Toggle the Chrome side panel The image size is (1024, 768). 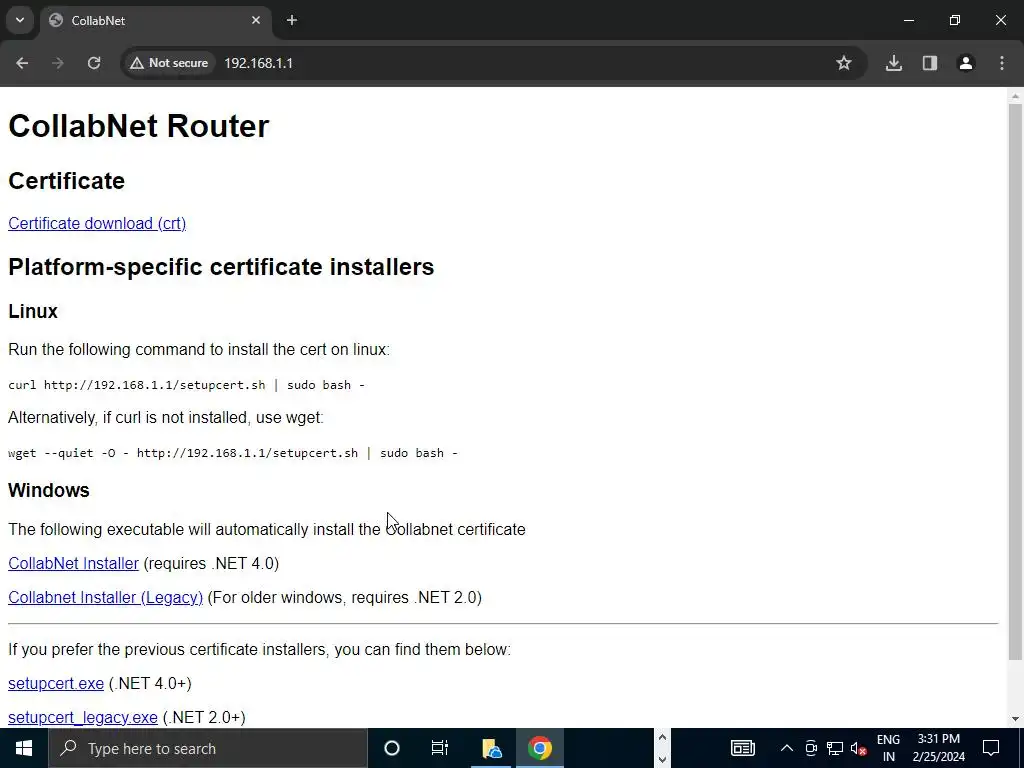click(x=930, y=63)
